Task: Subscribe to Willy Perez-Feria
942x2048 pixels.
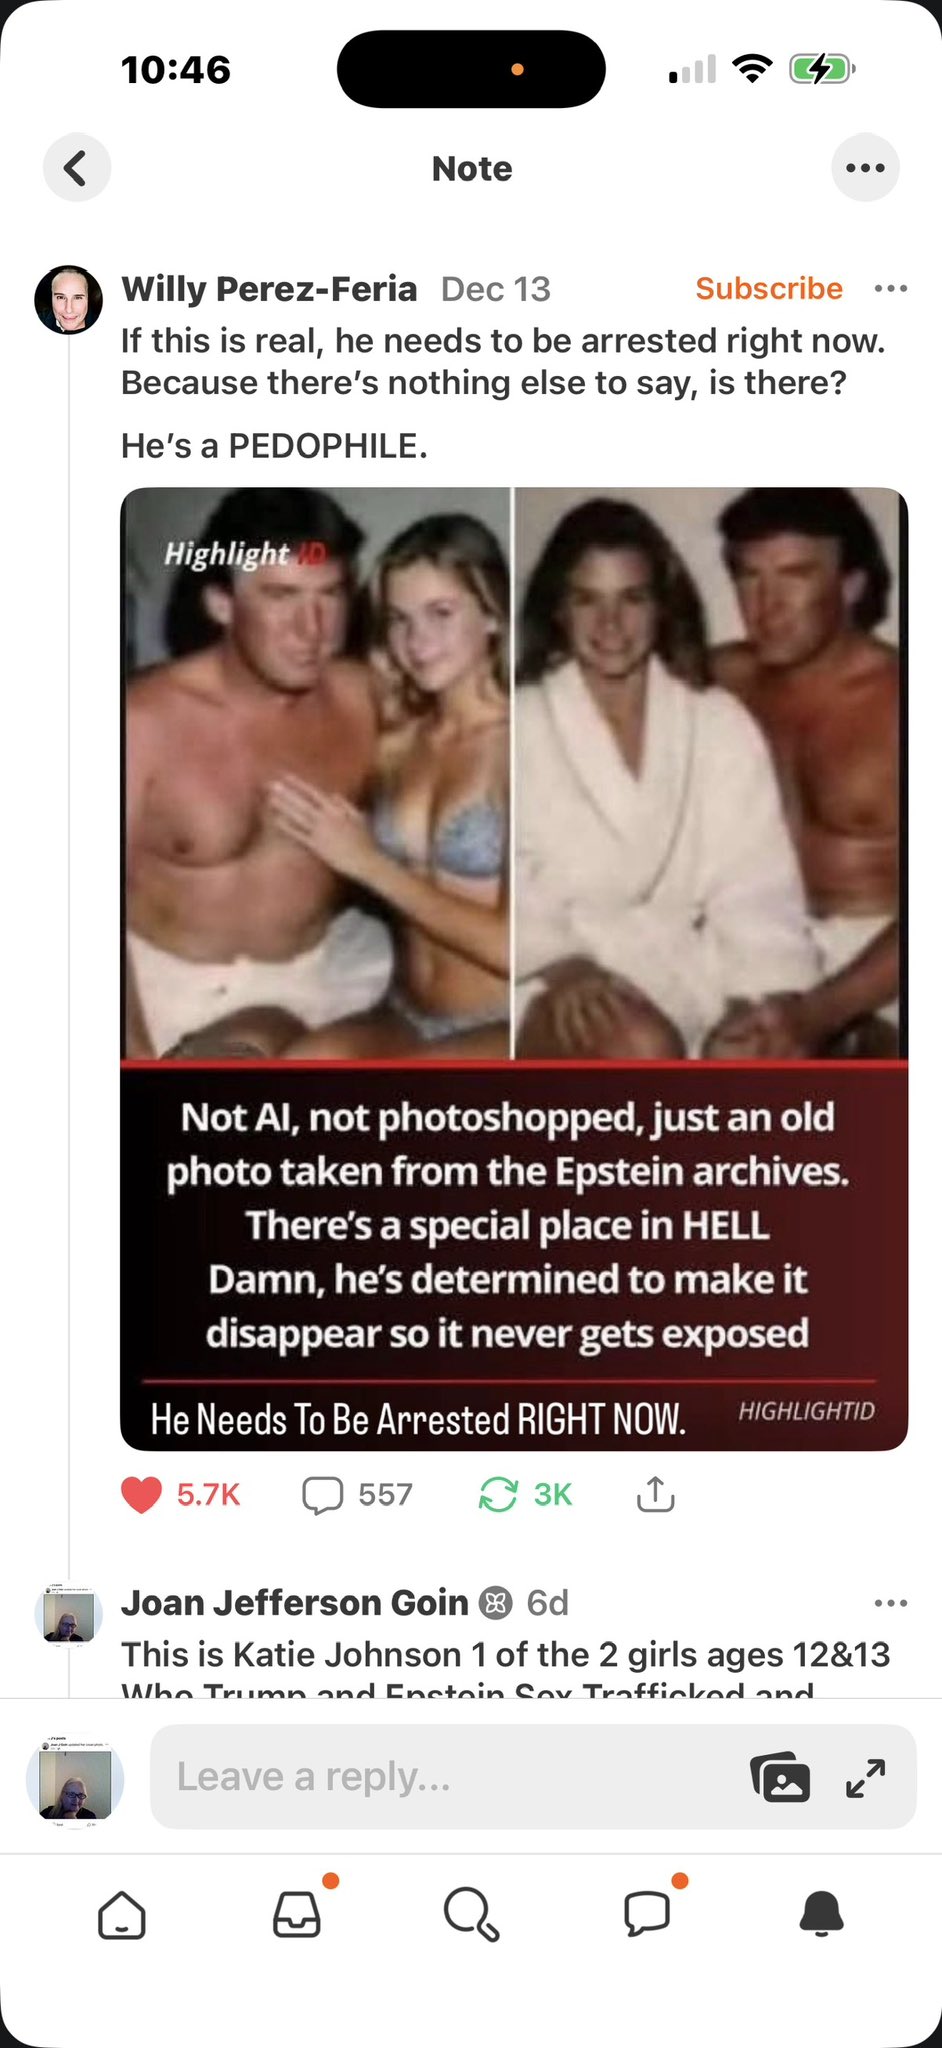Action: coord(769,288)
